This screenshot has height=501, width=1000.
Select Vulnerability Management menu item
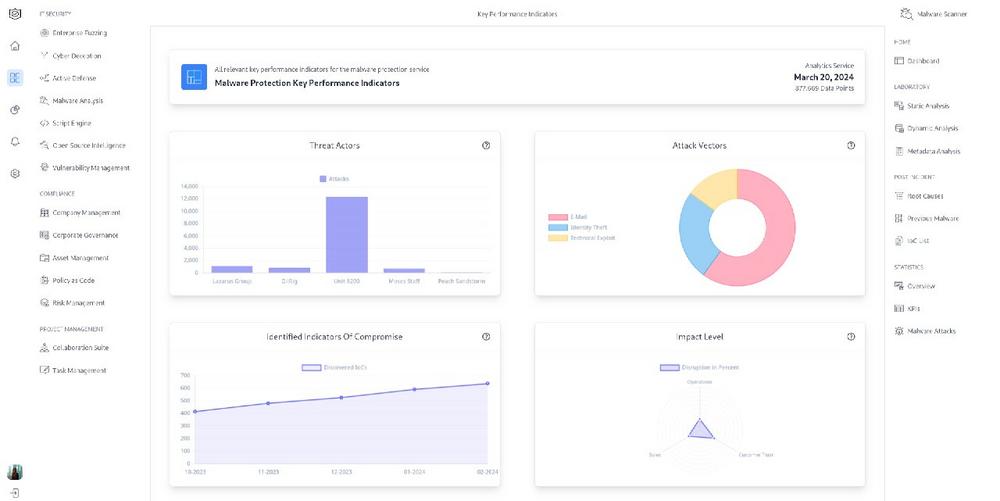tap(90, 168)
